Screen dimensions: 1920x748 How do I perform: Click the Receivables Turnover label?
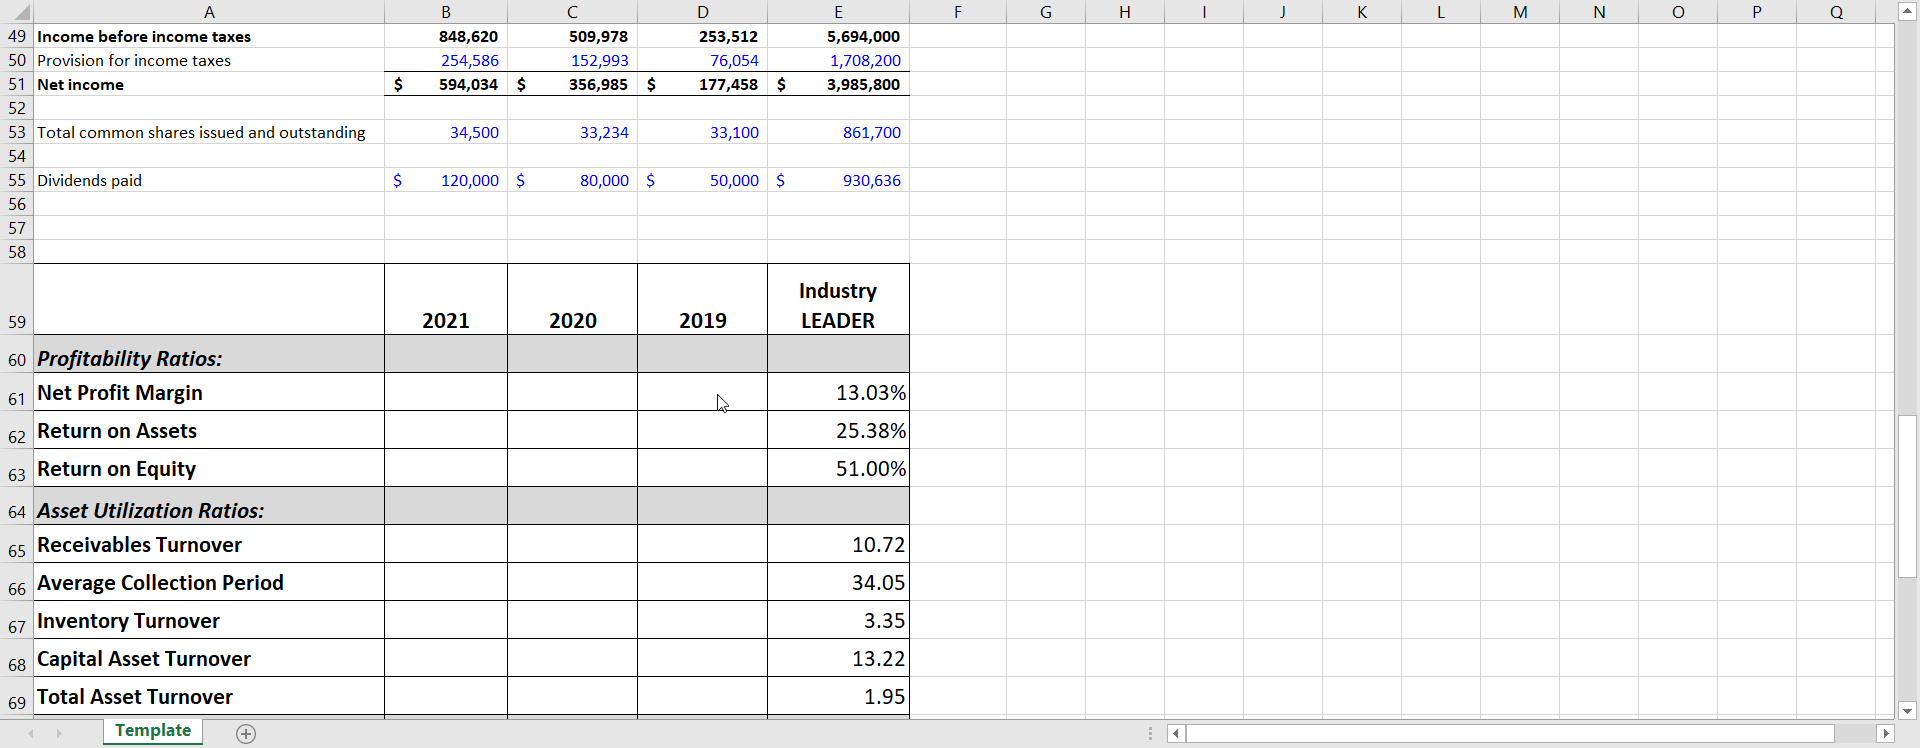[x=139, y=544]
